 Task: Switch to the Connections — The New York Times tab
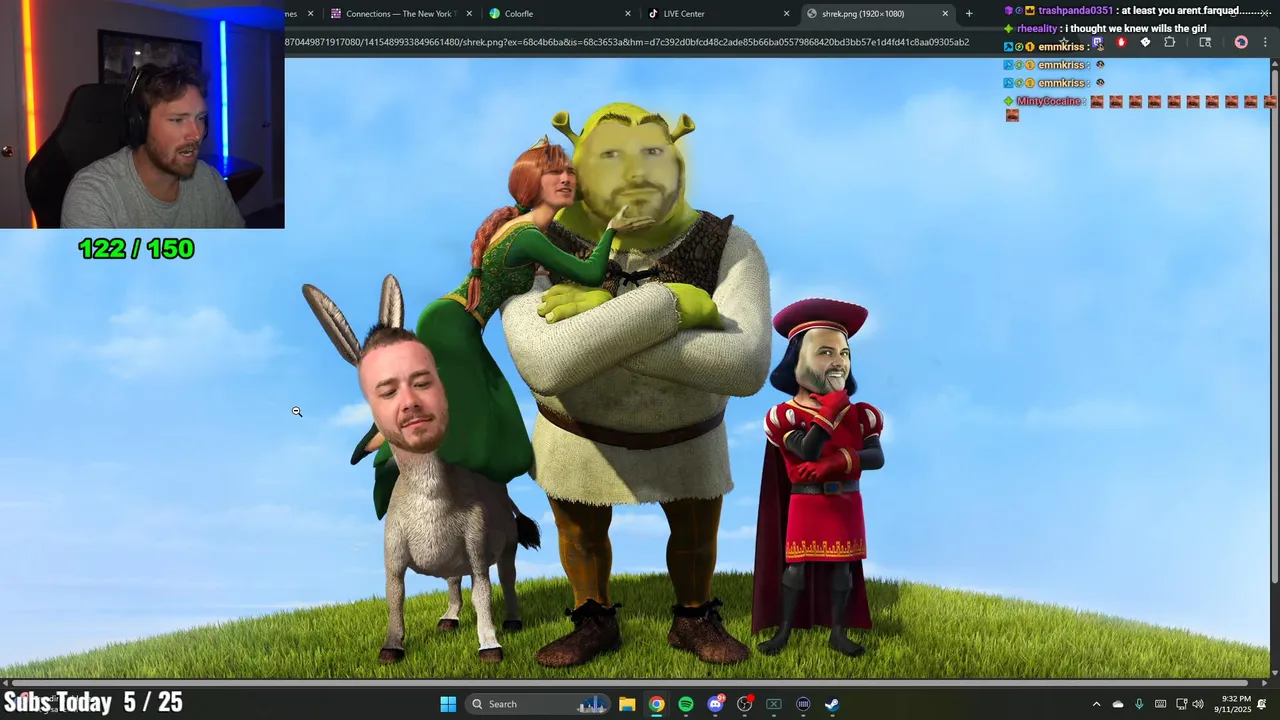coord(401,14)
